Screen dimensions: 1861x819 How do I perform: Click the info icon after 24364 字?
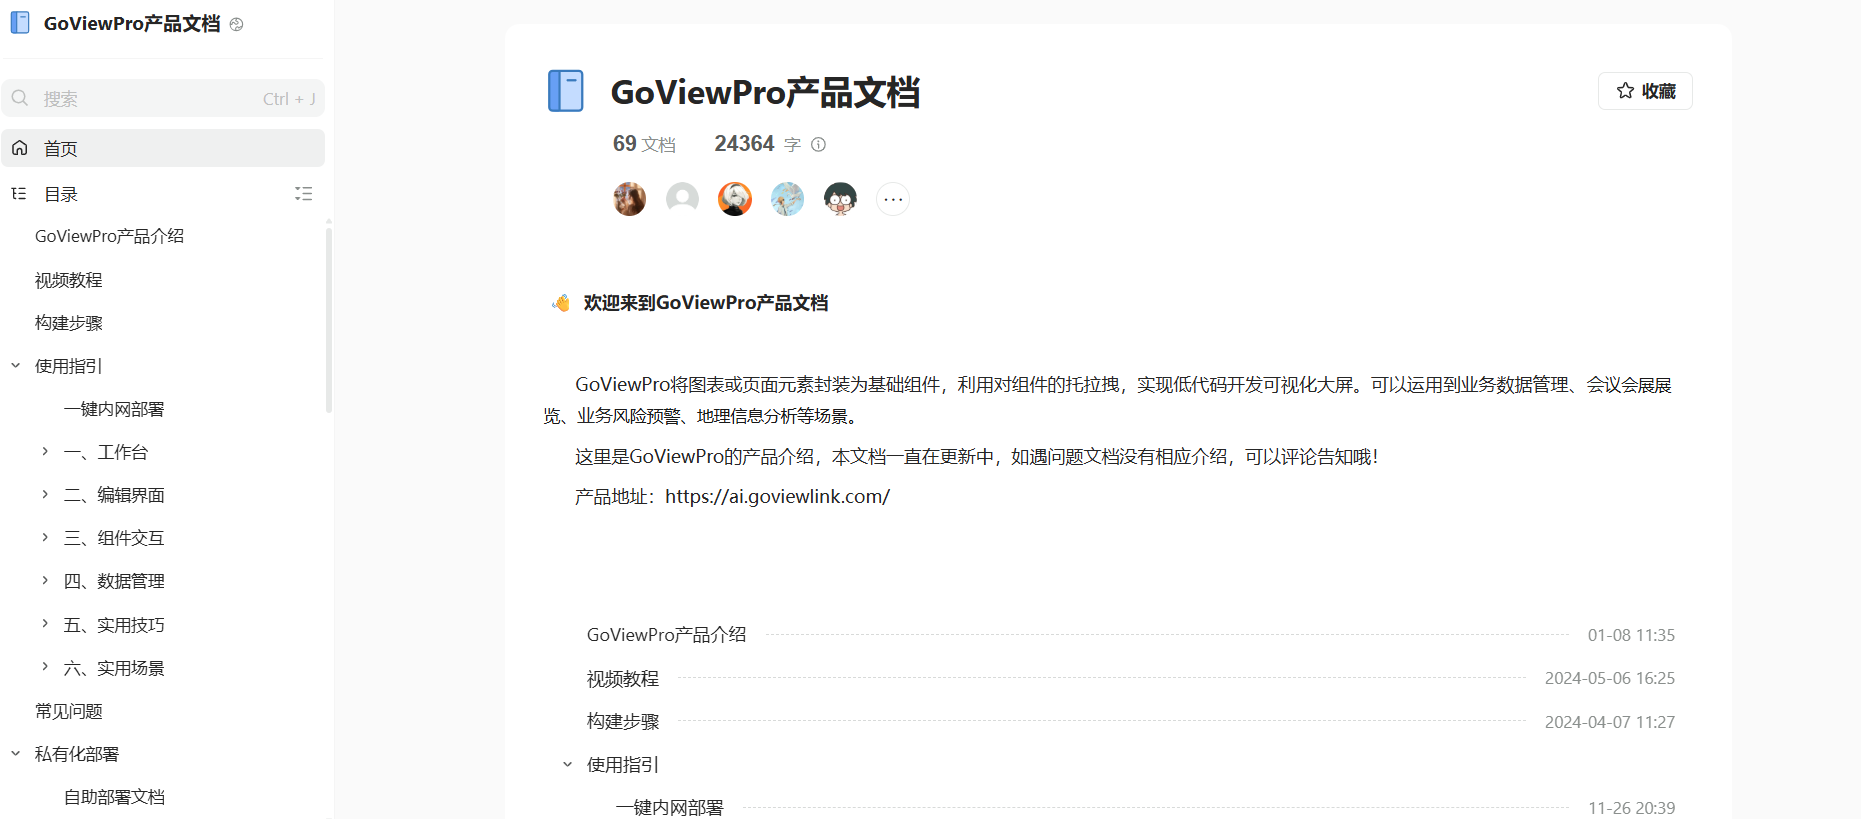(818, 144)
